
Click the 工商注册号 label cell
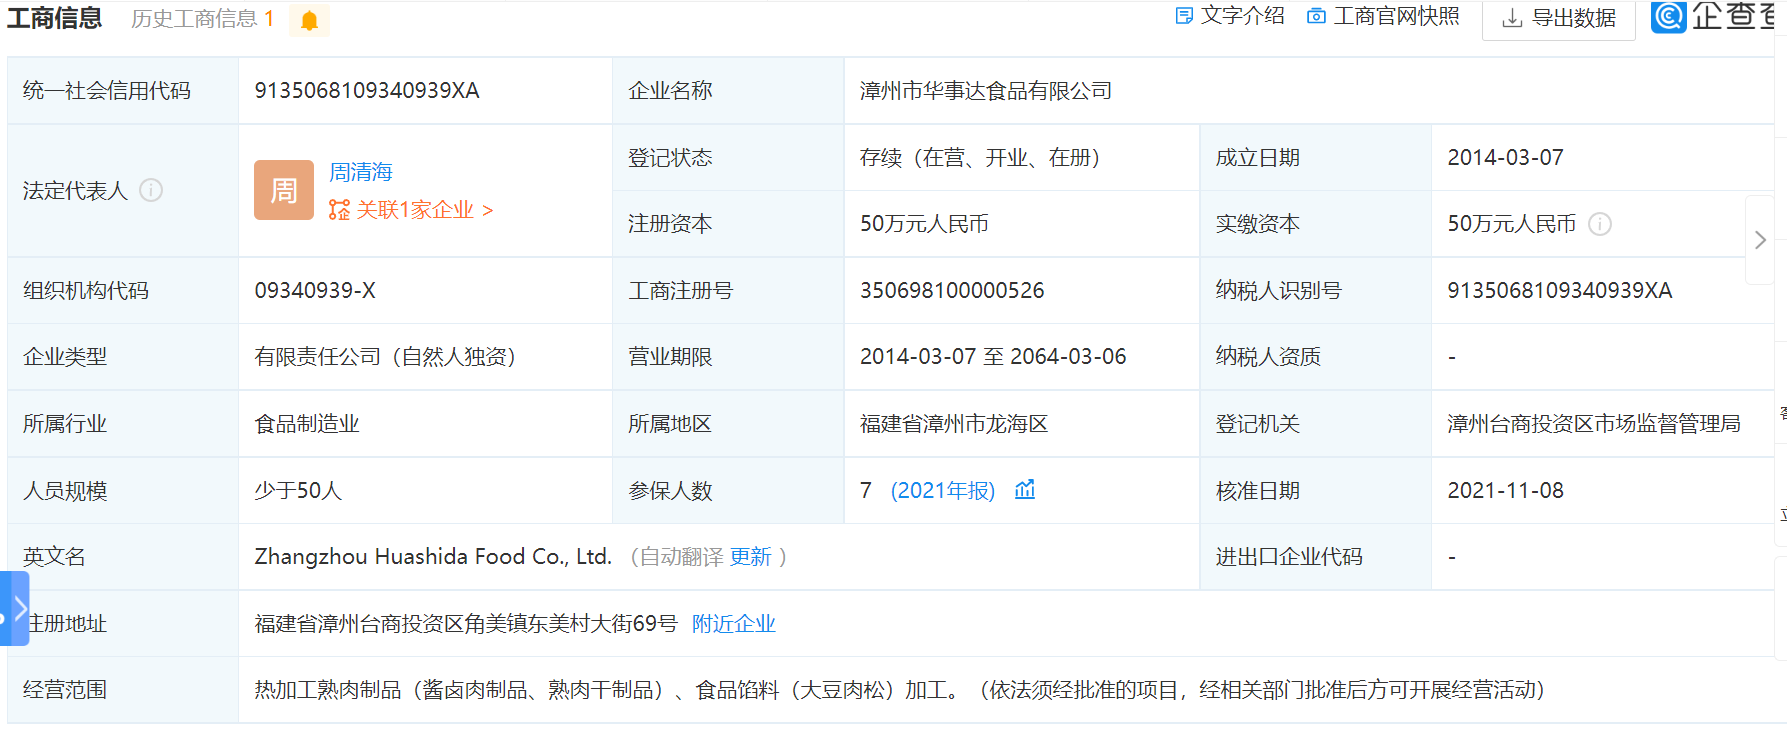728,291
